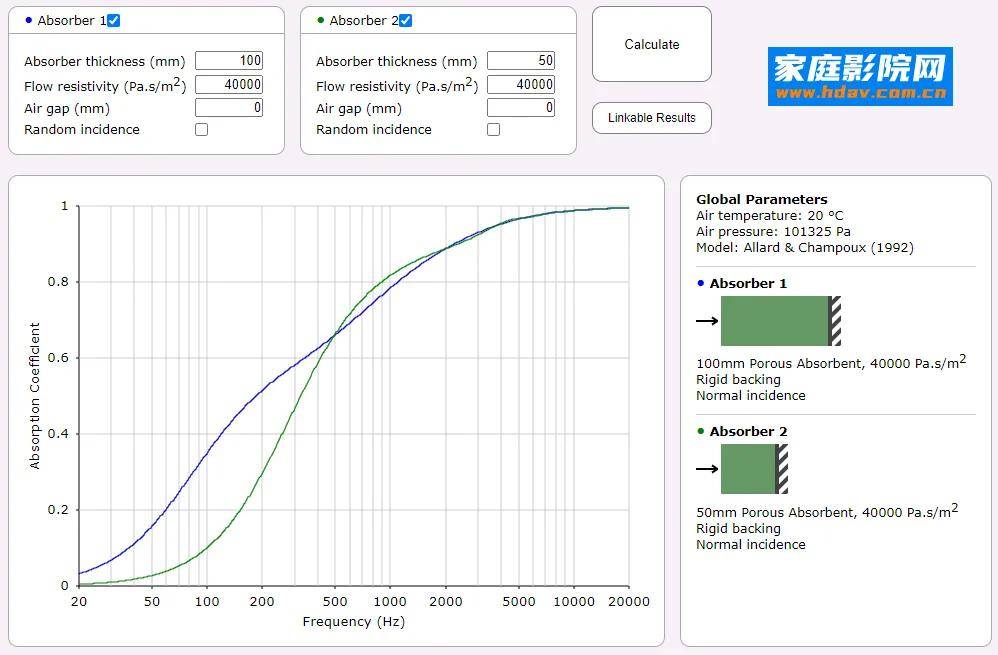
Task: Click Absorber 2 thickness input field
Action: [521, 61]
